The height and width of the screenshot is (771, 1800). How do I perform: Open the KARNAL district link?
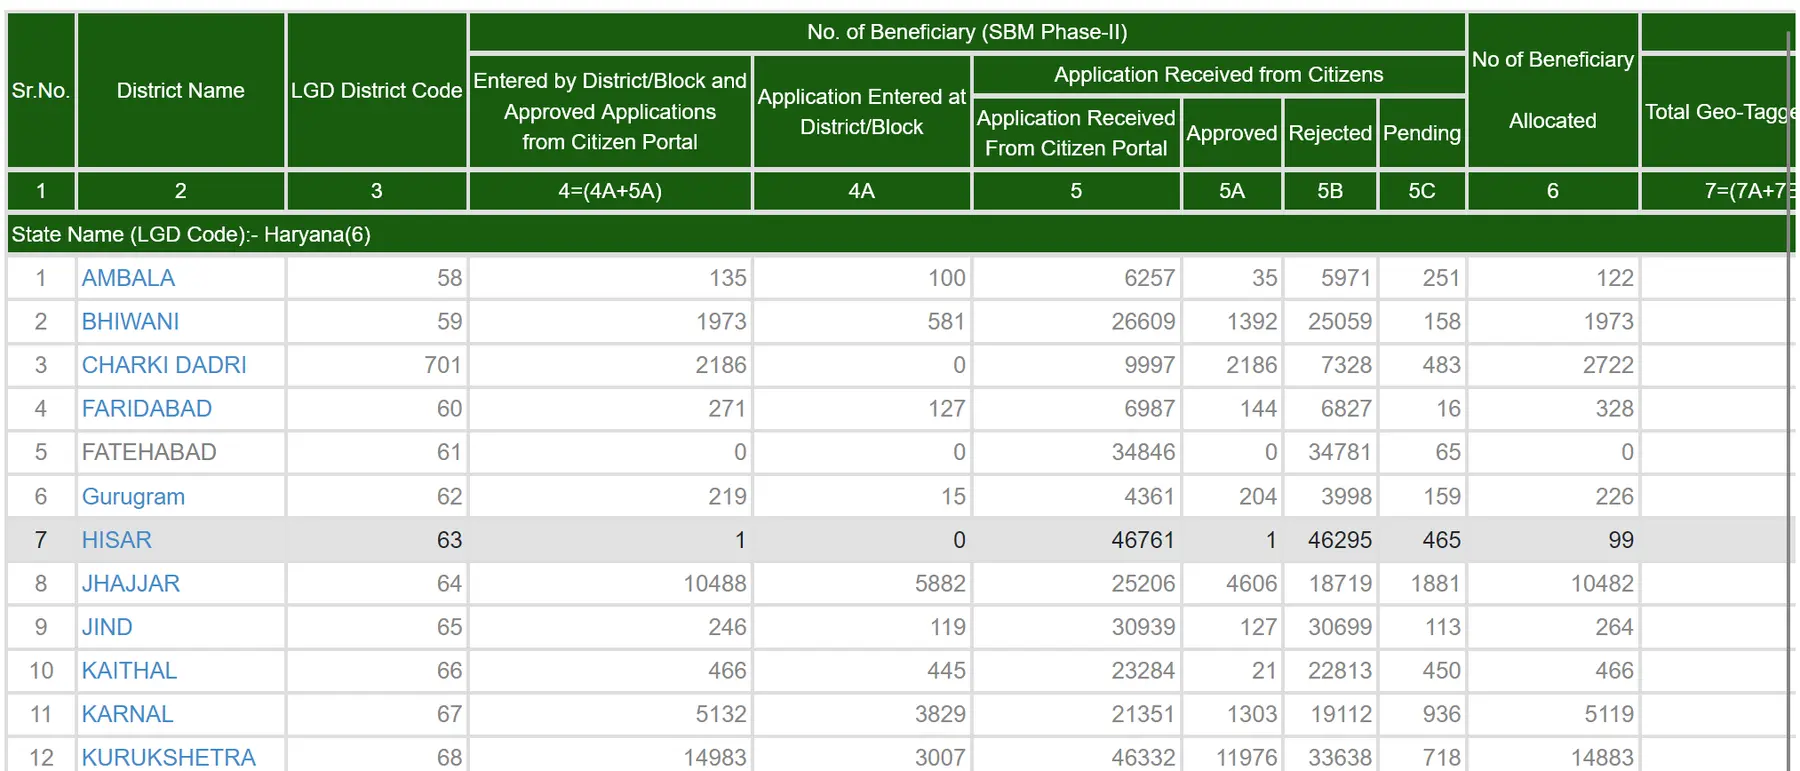point(127,715)
